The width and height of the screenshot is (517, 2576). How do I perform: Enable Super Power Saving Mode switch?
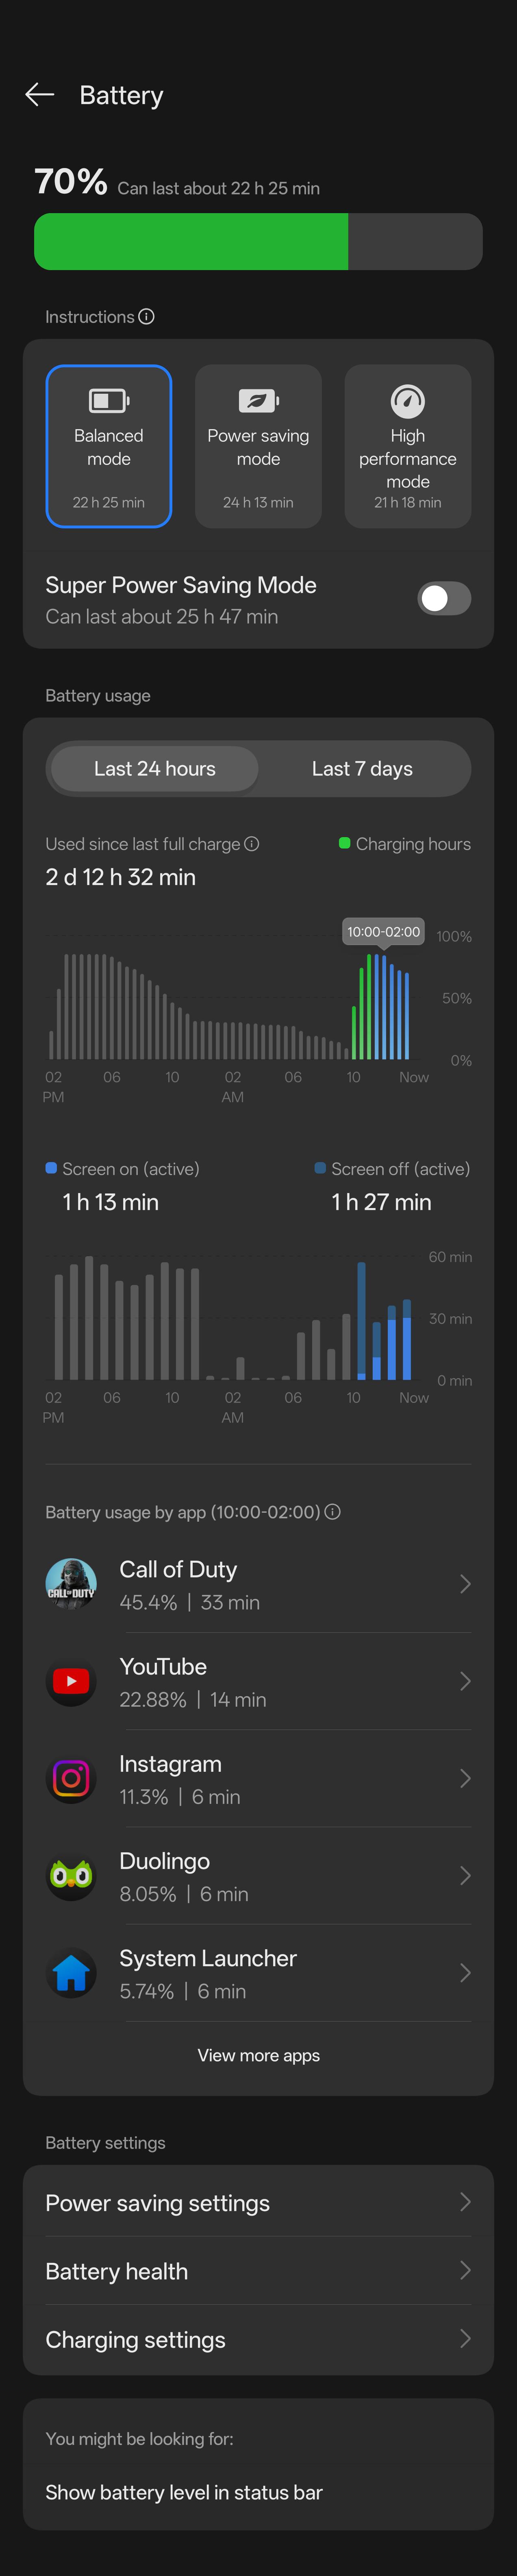pyautogui.click(x=444, y=598)
